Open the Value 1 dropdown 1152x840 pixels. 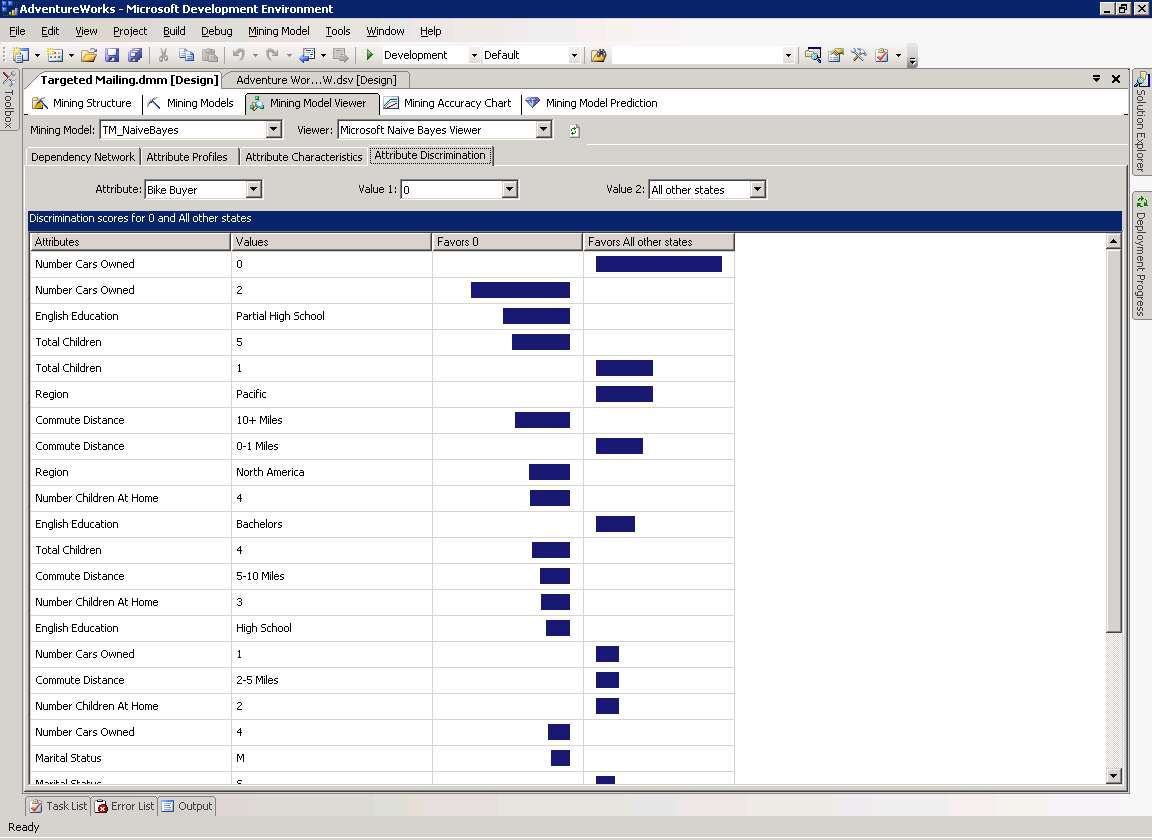click(510, 190)
